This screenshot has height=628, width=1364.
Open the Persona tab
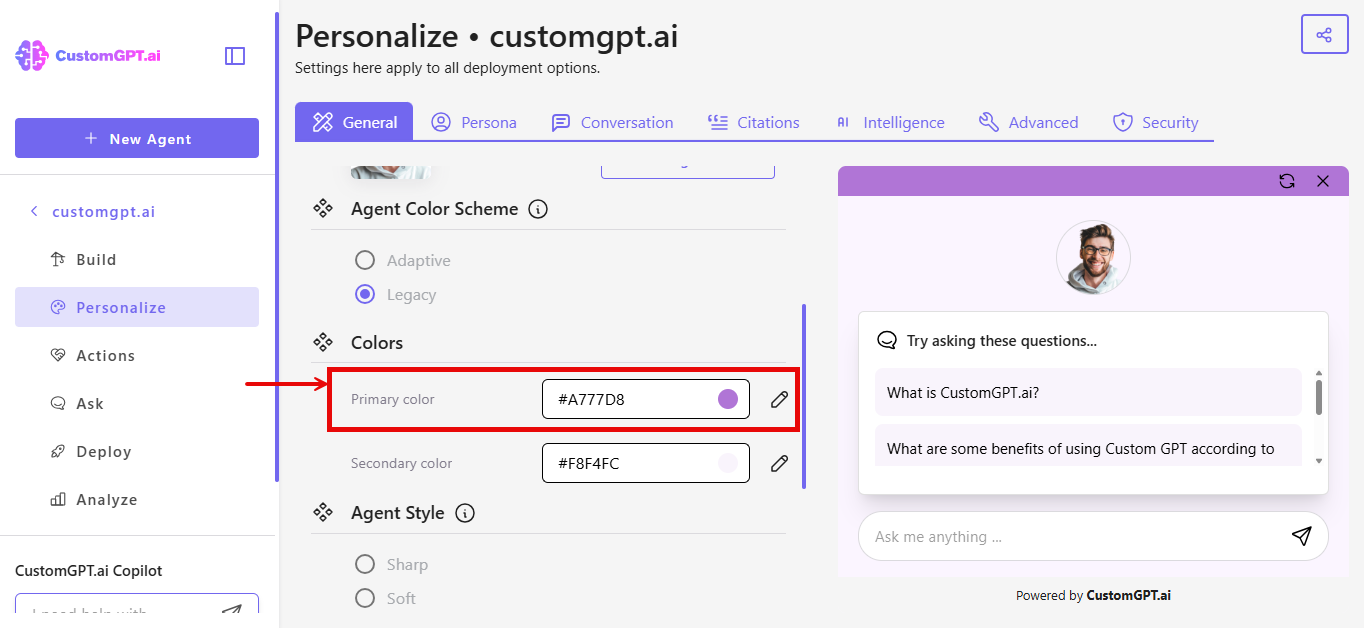[474, 122]
